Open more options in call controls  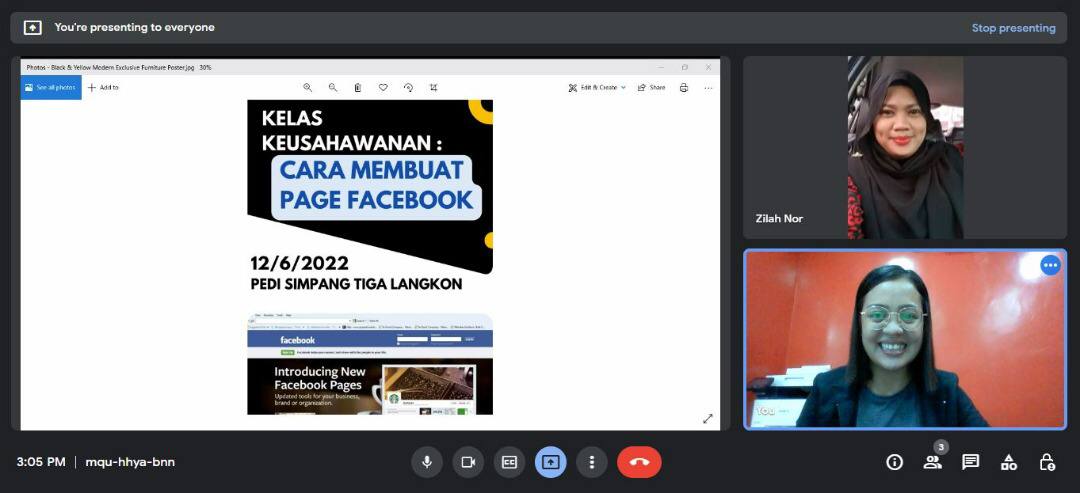(591, 462)
